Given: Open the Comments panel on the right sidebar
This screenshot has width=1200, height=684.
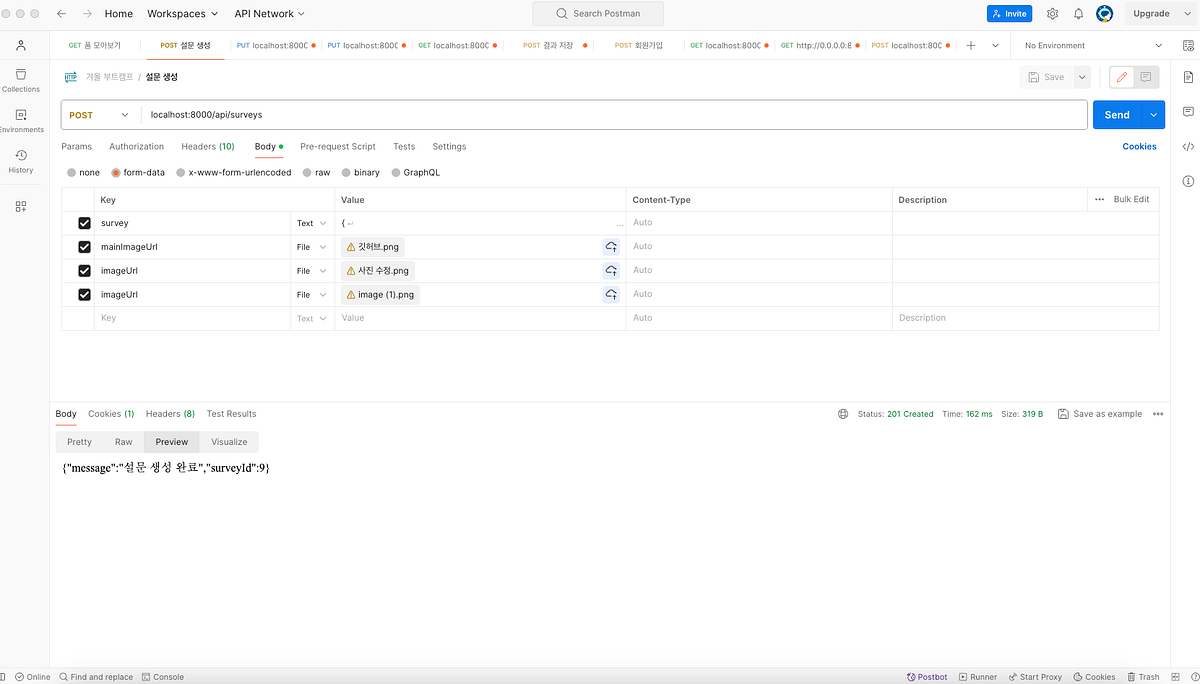Looking at the screenshot, I should (x=1187, y=111).
